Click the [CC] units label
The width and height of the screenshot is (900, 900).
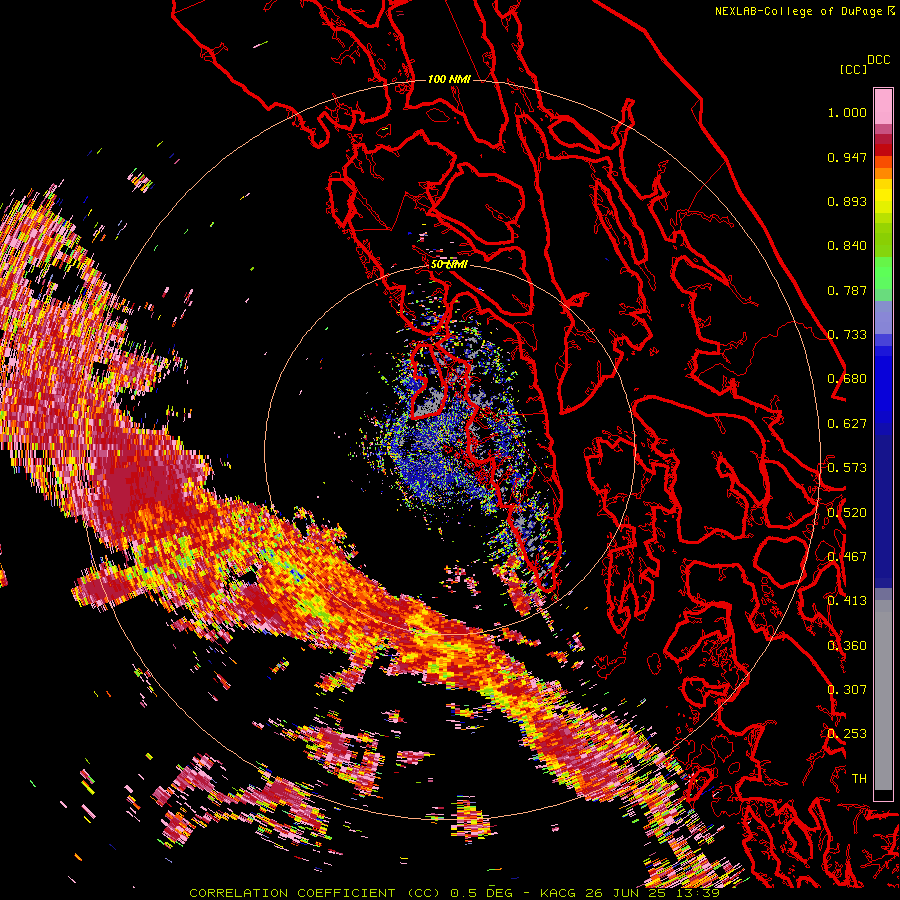(854, 69)
